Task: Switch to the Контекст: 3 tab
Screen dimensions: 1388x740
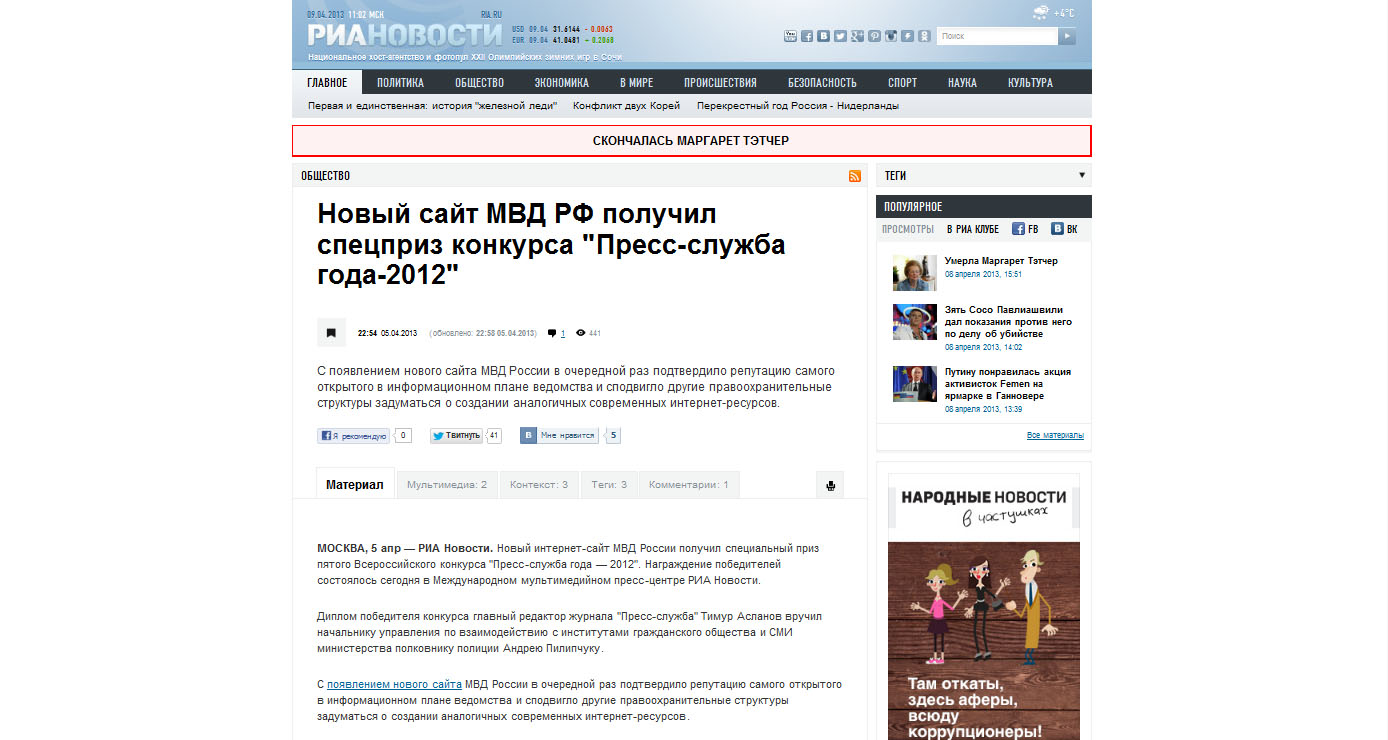Action: click(539, 485)
